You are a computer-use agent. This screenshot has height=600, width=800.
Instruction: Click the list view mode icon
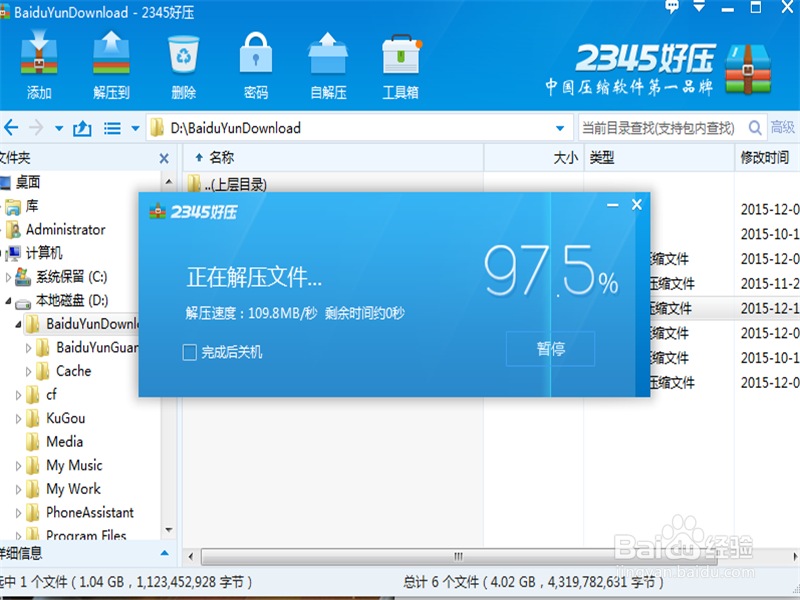click(112, 128)
